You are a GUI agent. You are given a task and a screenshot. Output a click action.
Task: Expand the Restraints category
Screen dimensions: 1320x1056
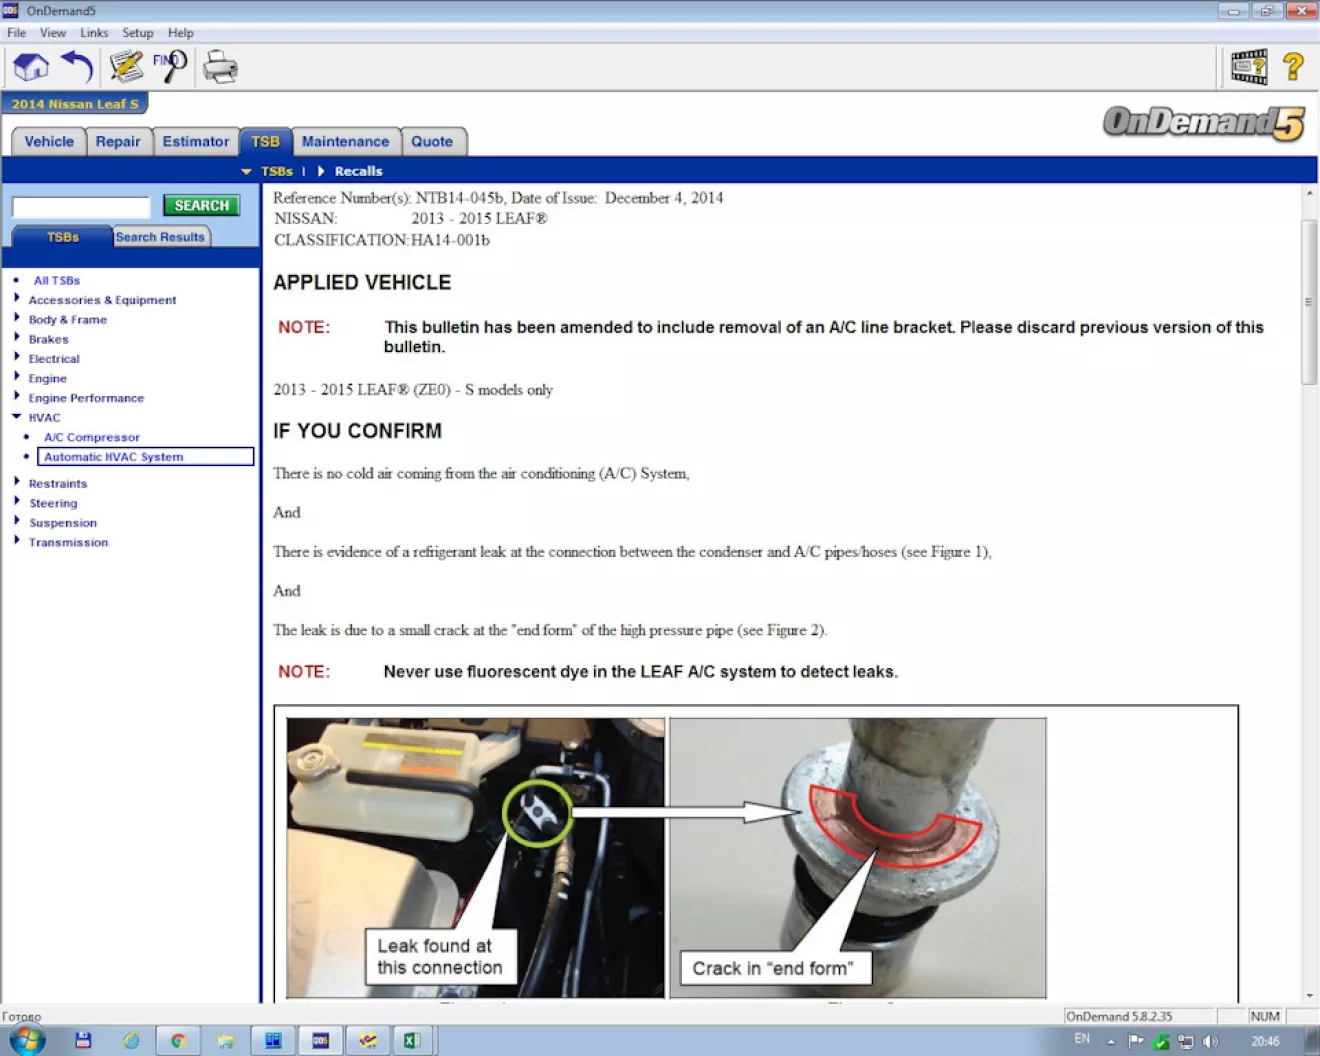pyautogui.click(x=17, y=482)
